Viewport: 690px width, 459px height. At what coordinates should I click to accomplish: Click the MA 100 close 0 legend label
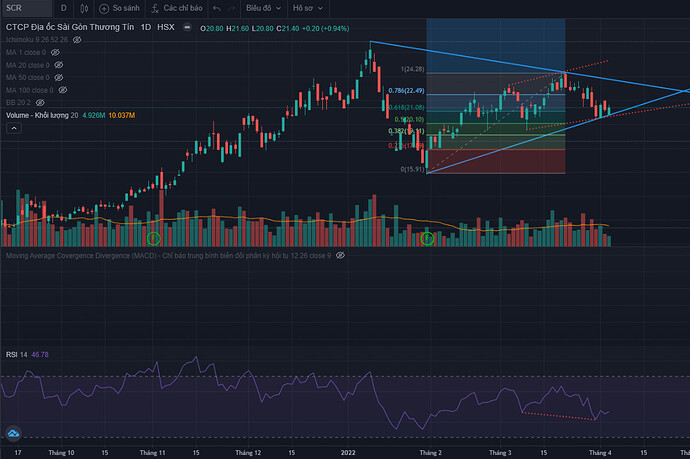[x=29, y=90]
